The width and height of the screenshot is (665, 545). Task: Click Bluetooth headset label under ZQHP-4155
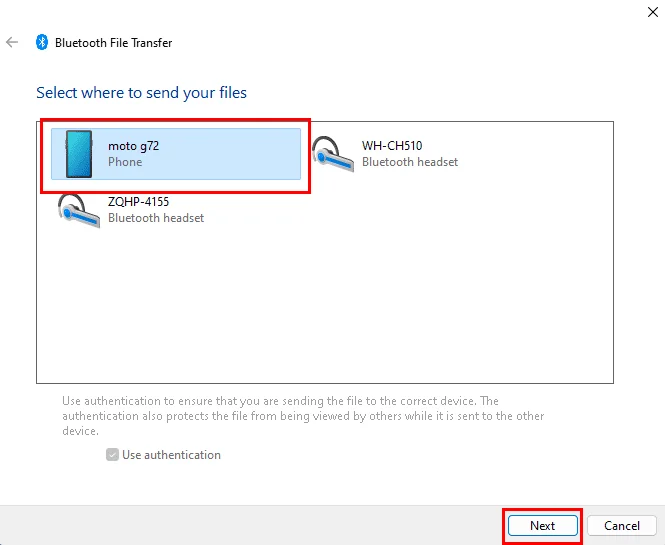click(x=156, y=218)
